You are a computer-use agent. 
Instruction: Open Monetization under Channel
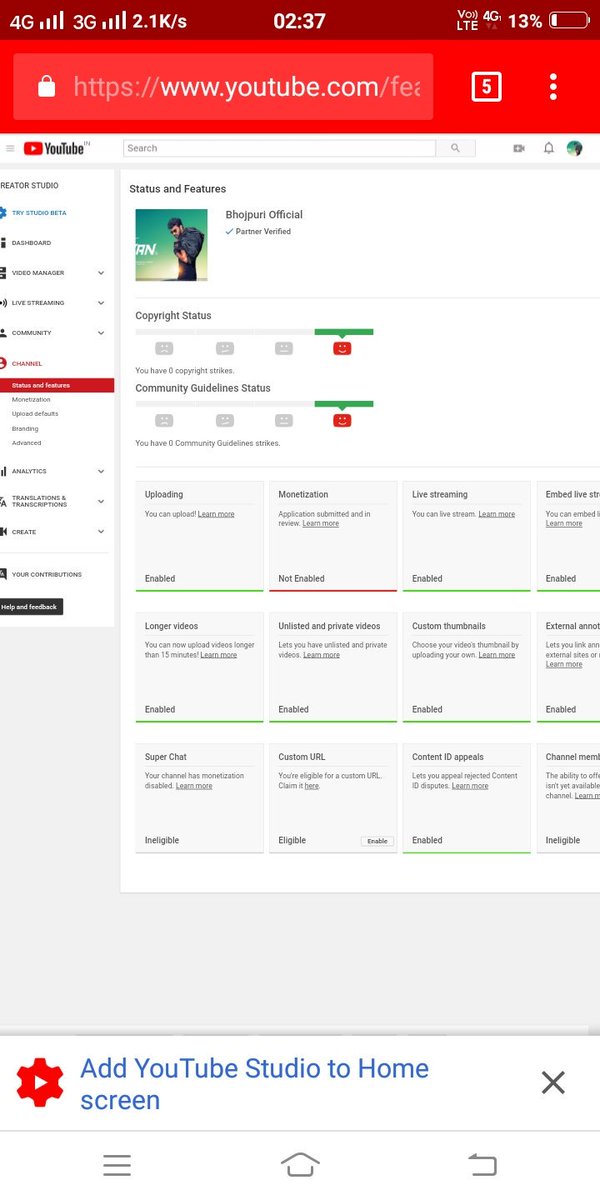point(31,399)
